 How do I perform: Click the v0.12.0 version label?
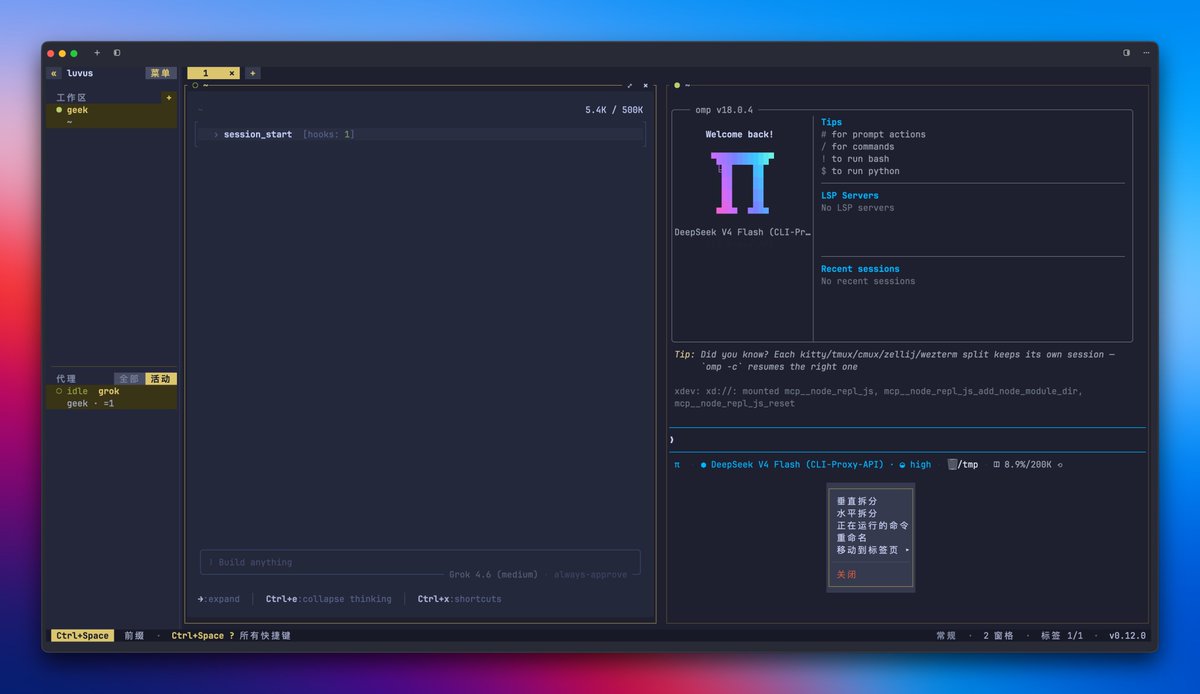pos(1127,636)
